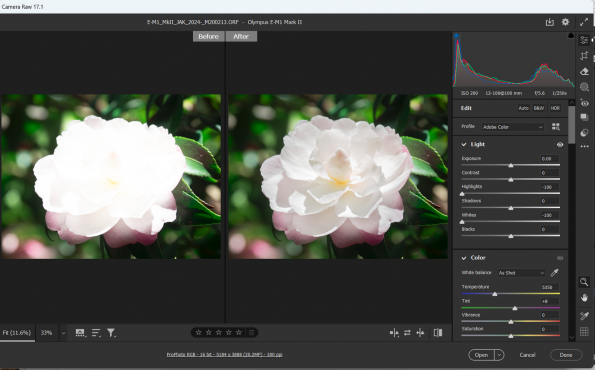Open Camera Raw preferences gear
Screen dimensions: 595x370
[565, 22]
